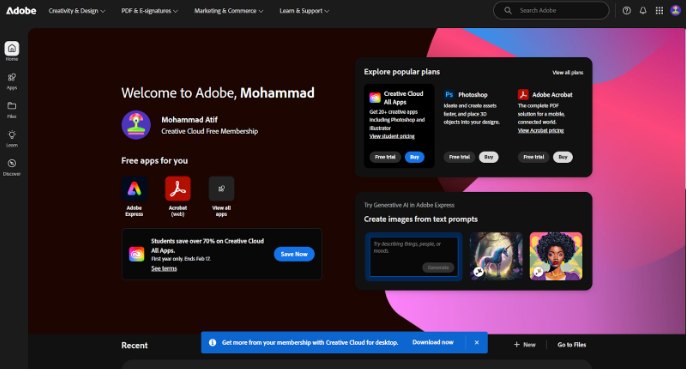Open the Home sidebar icon
This screenshot has height=369, width=687.
tap(12, 48)
